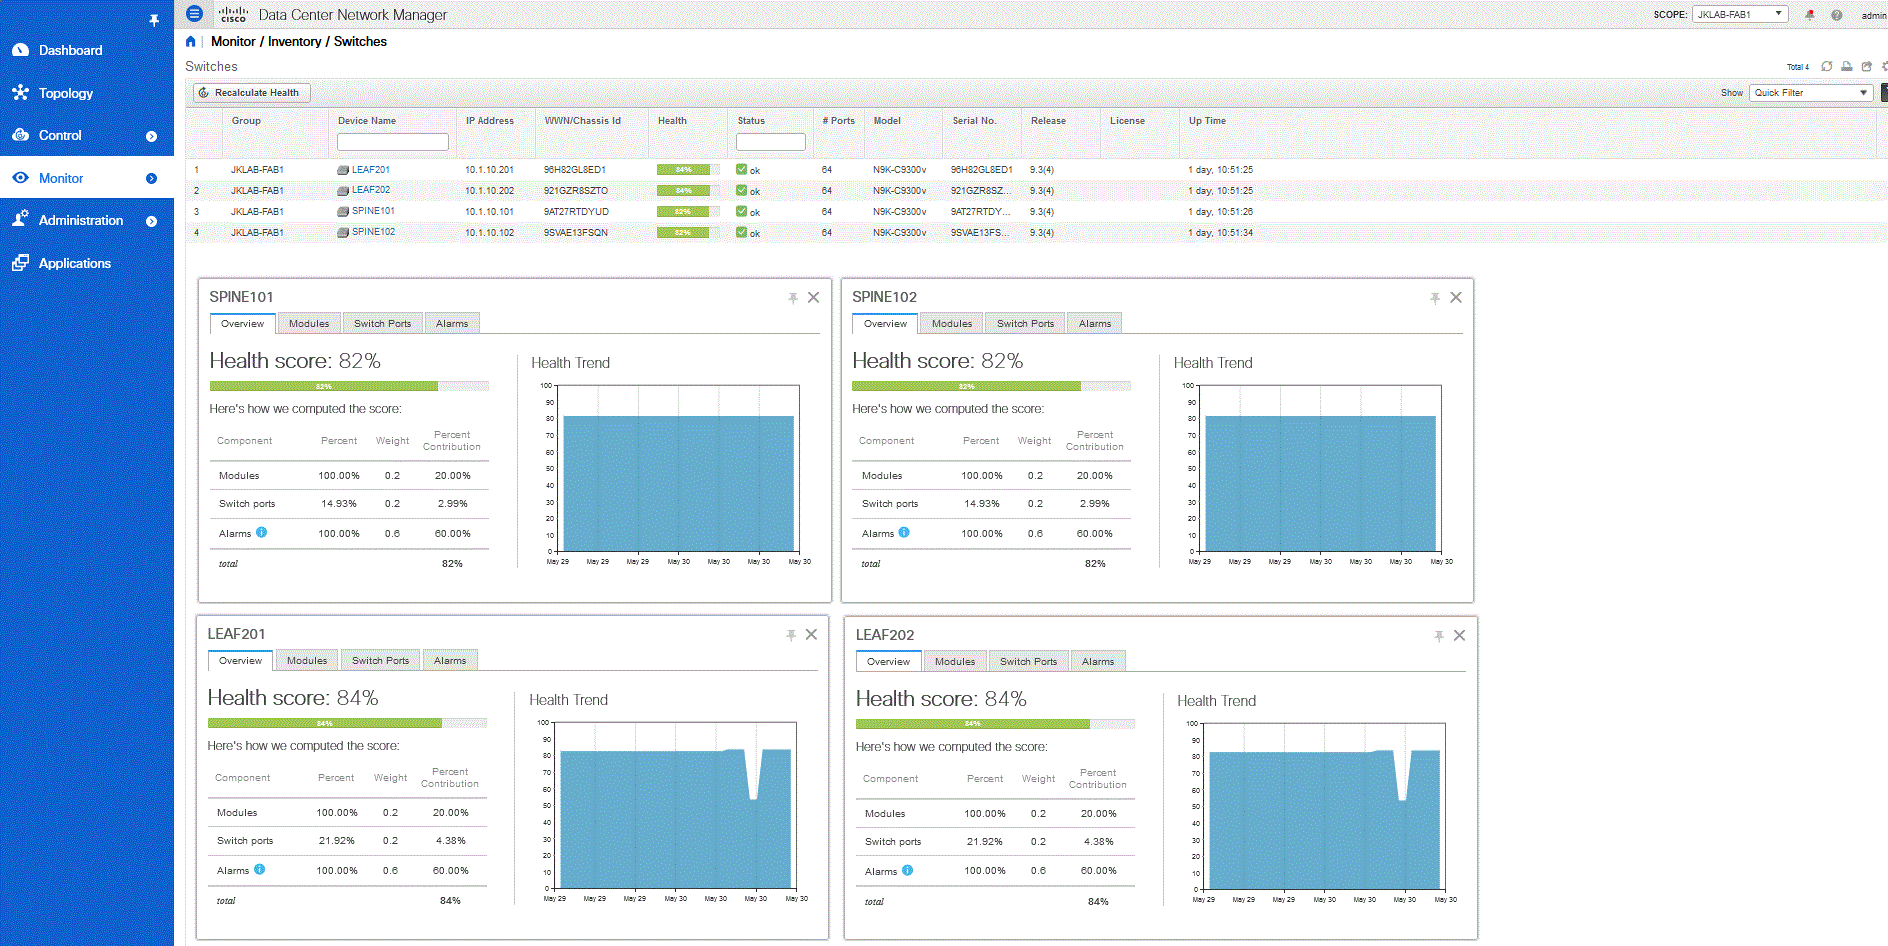Click the Applications windows icon
This screenshot has width=1888, height=946.
[20, 263]
